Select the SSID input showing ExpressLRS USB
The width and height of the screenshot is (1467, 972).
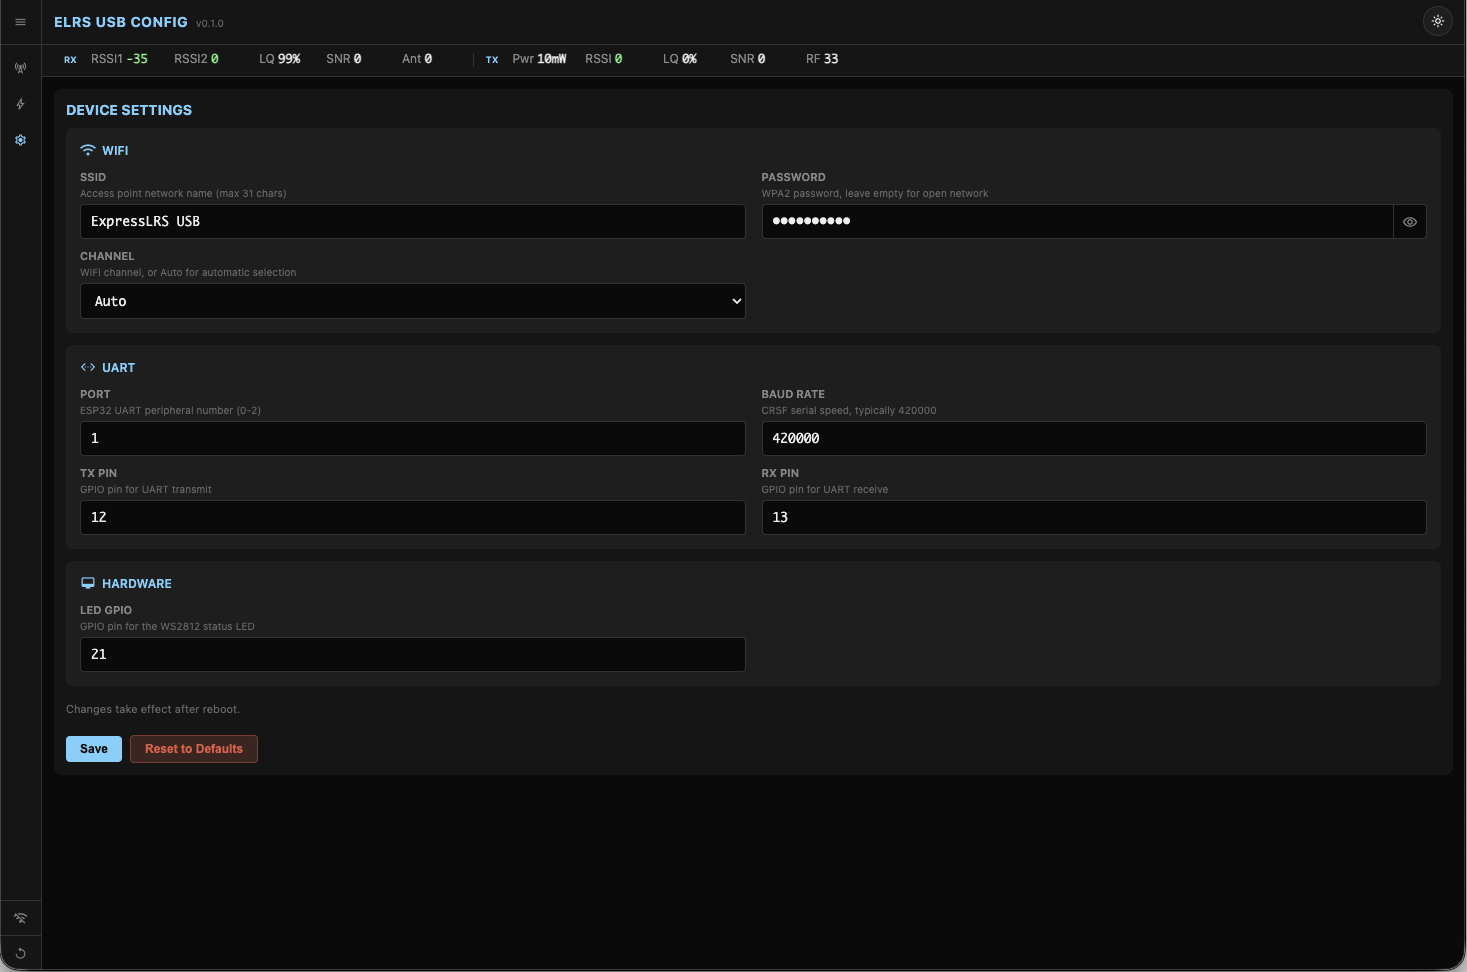coord(412,221)
